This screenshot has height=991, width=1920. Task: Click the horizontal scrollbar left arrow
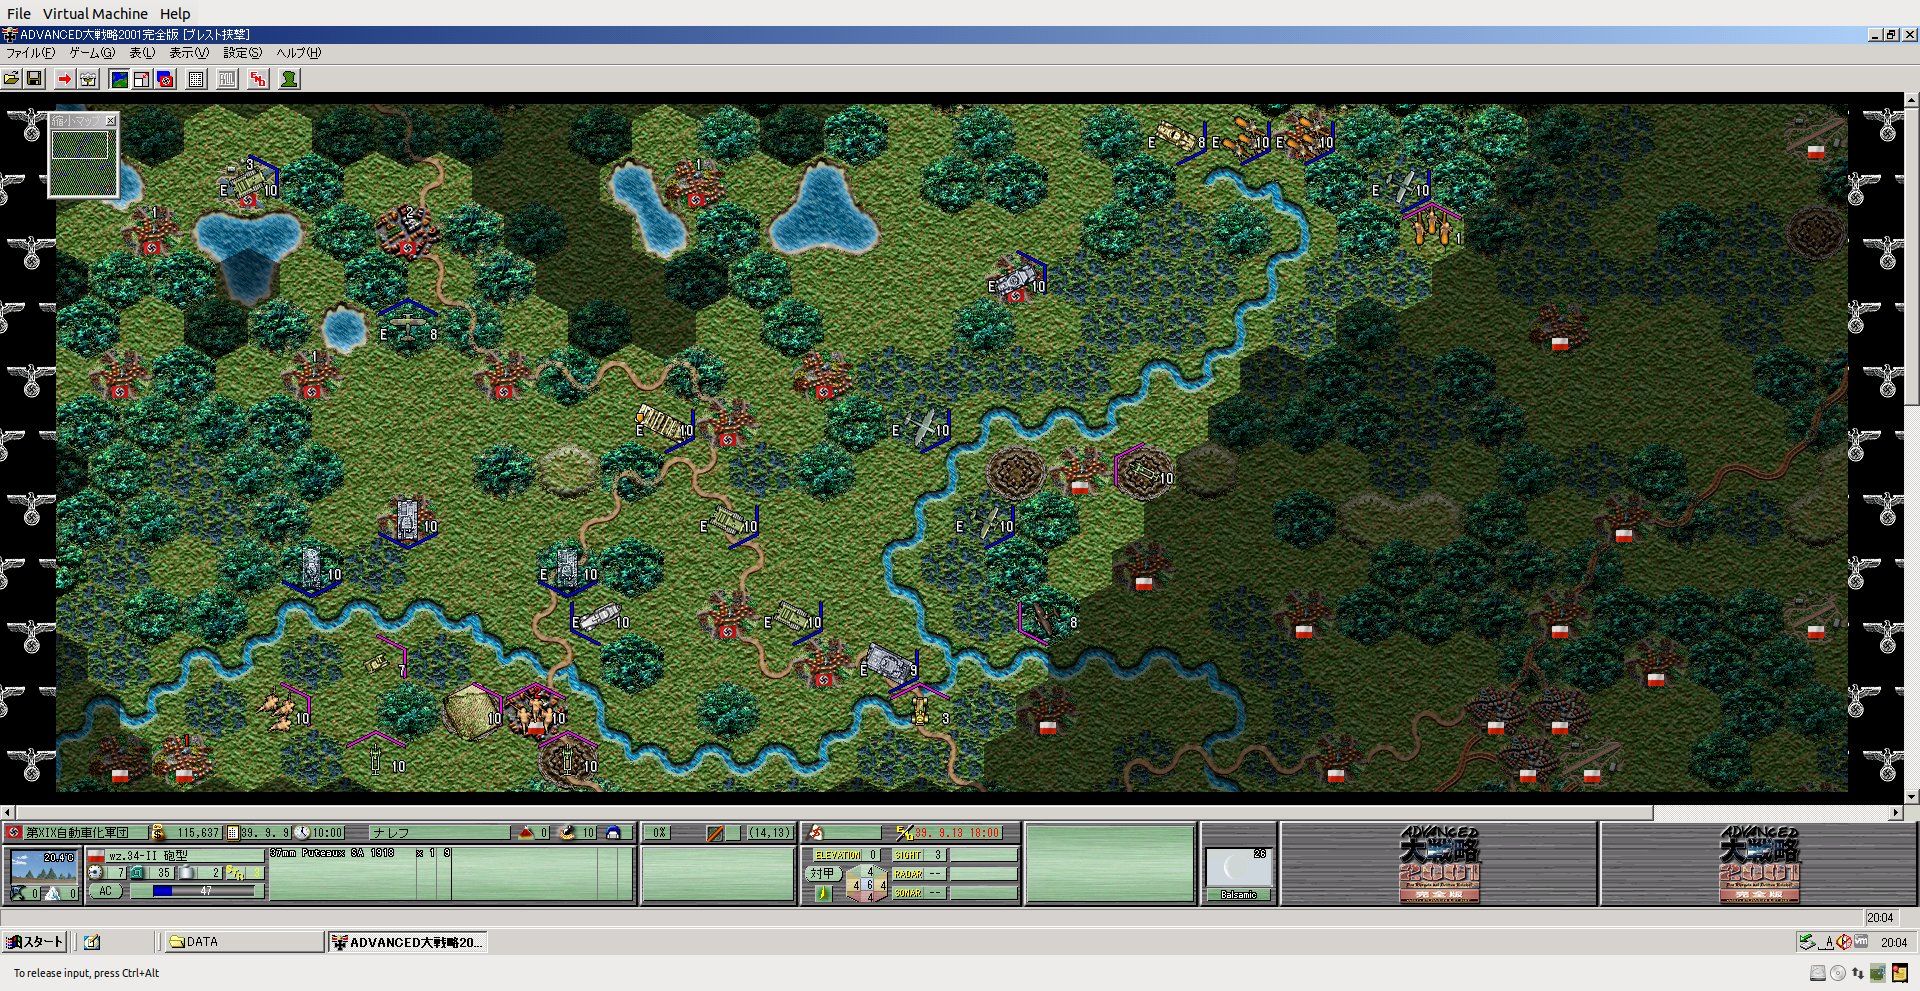click(7, 813)
